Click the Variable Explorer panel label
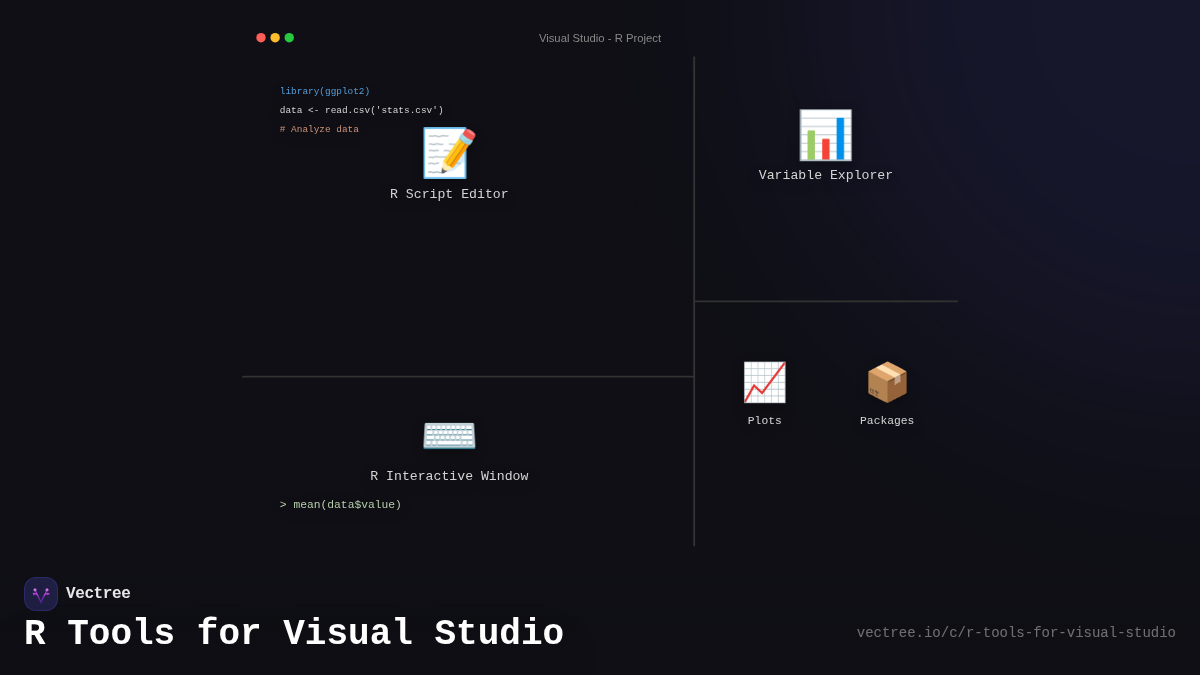This screenshot has width=1200, height=675. (825, 174)
